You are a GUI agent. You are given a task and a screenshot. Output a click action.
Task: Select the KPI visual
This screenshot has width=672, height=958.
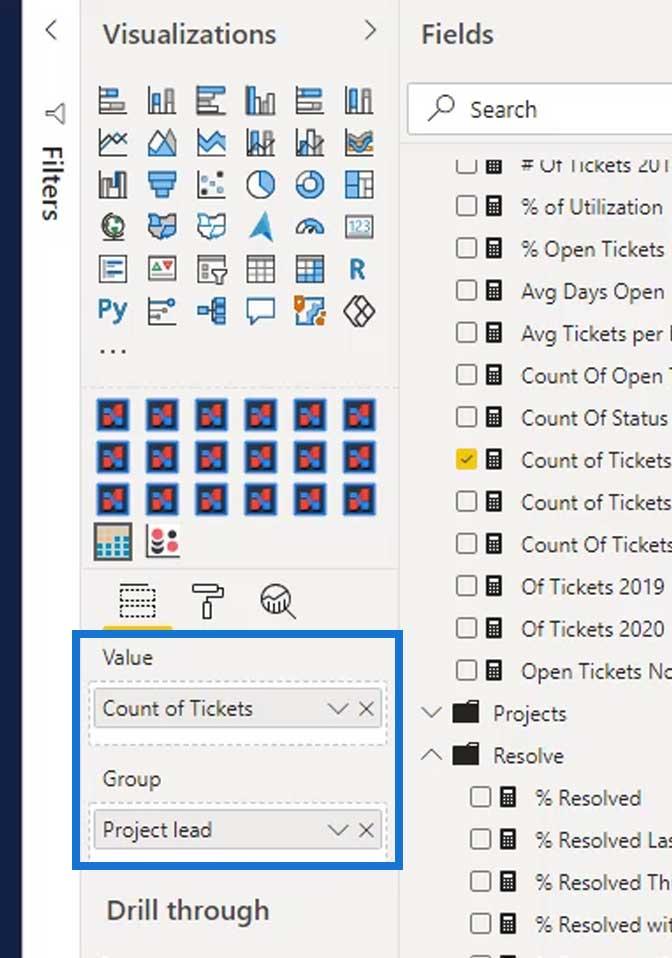pyautogui.click(x=162, y=269)
